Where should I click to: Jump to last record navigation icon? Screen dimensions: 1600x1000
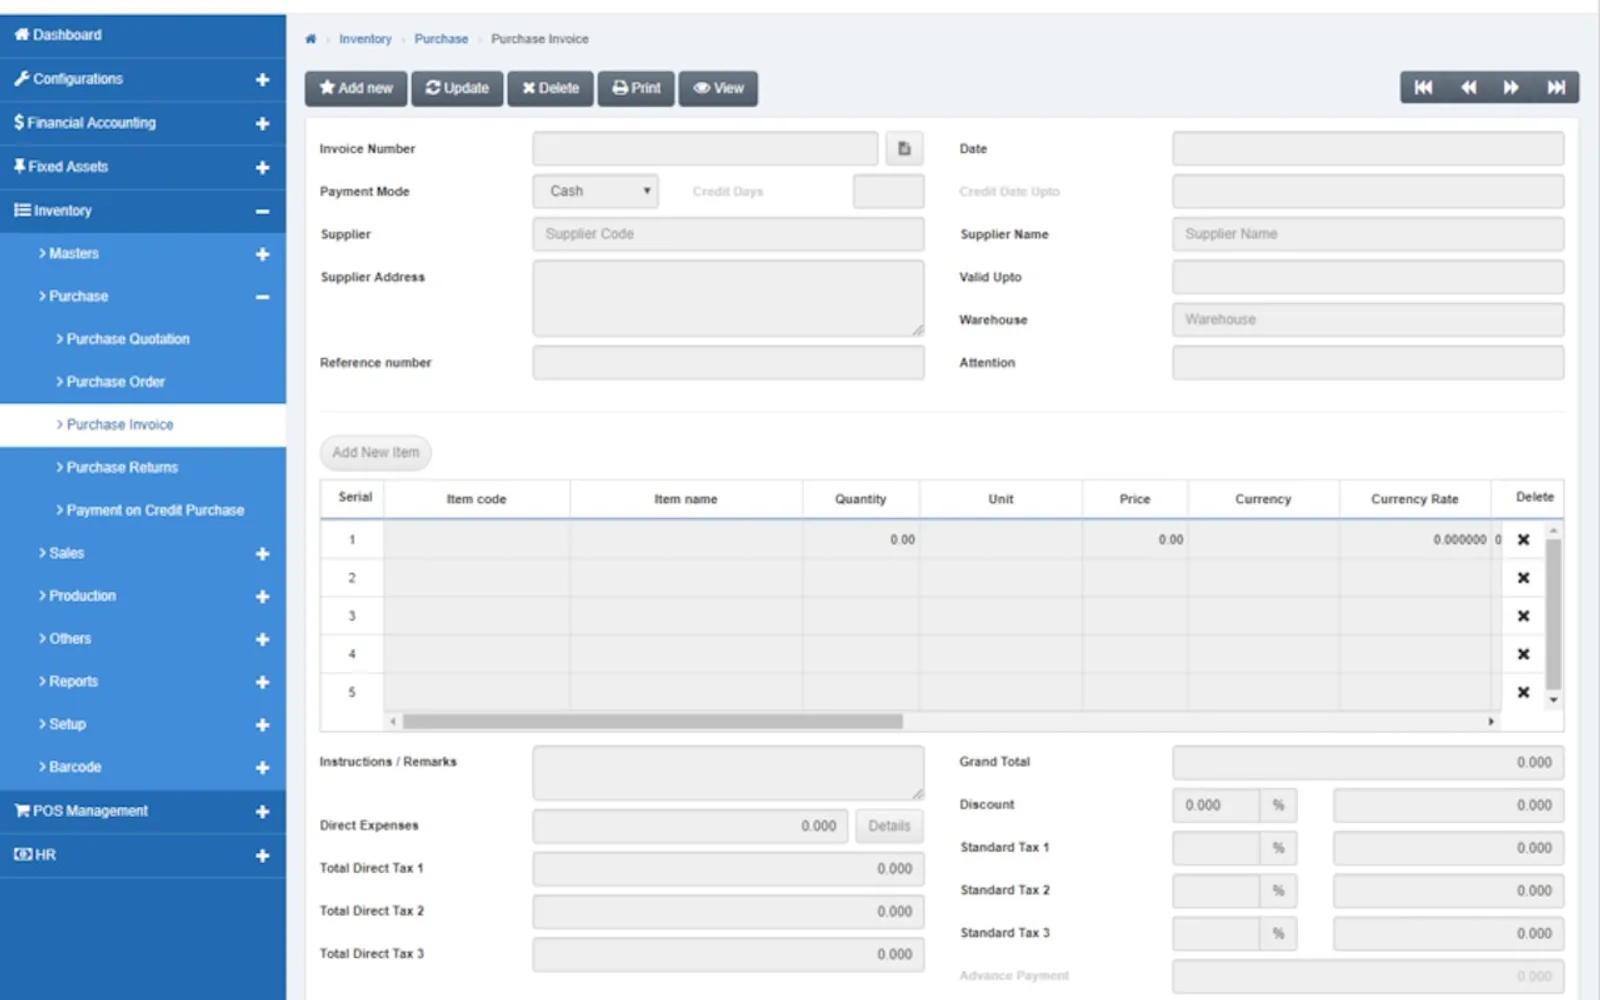[1556, 88]
